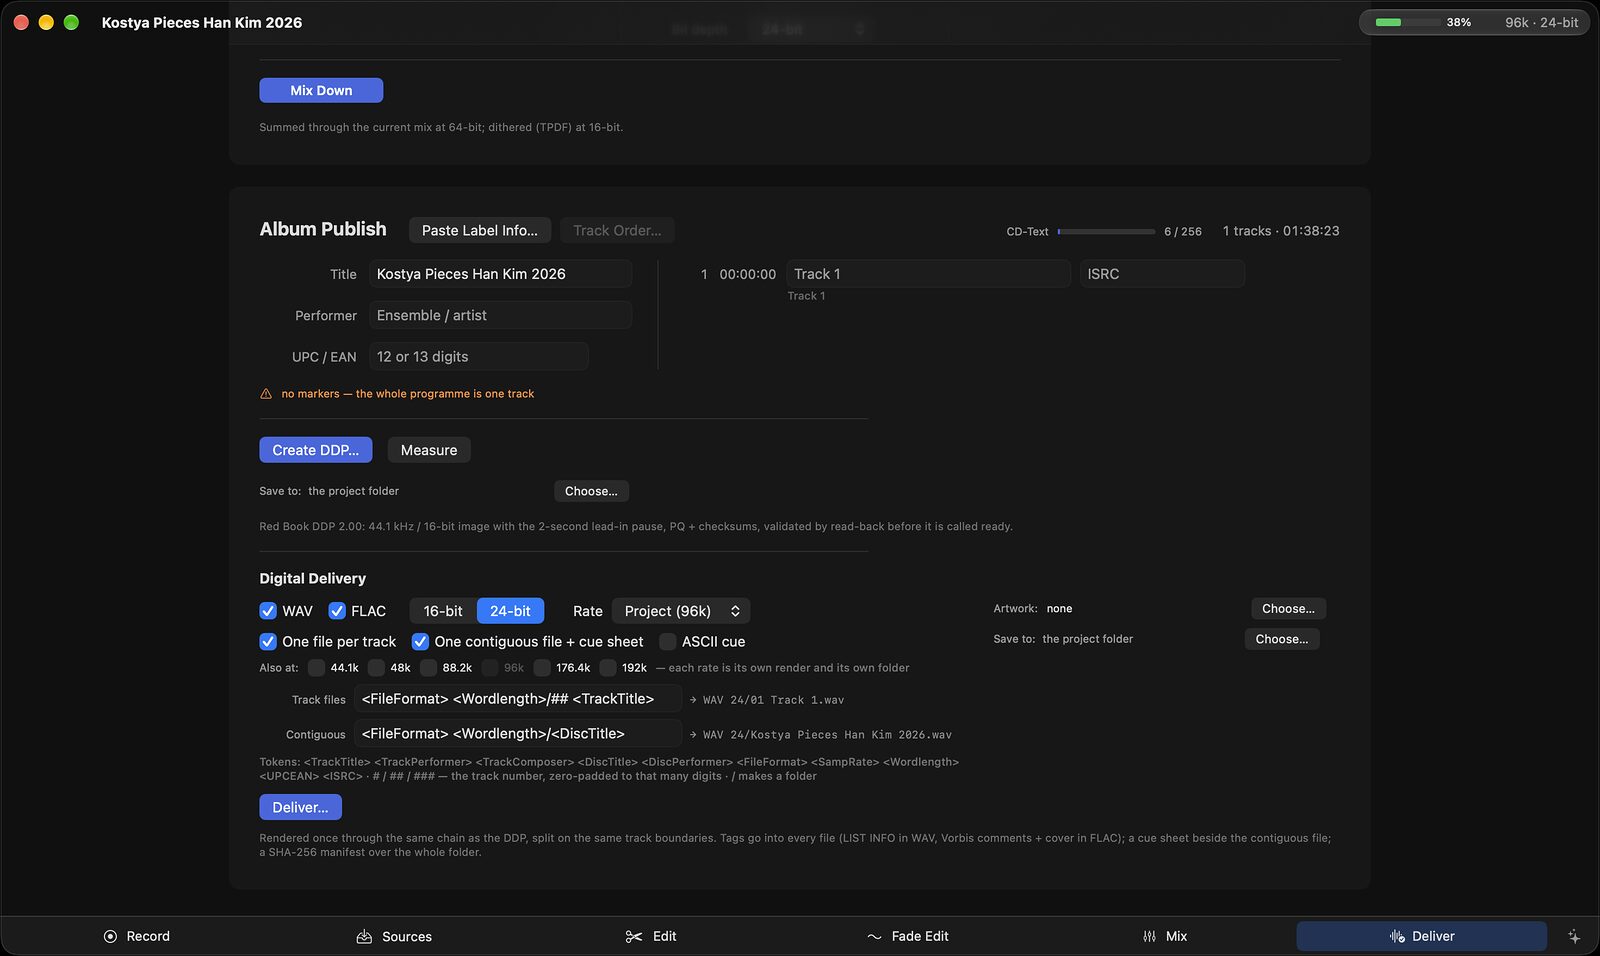
Task: Click the "96k · 24-bit" status text
Action: click(1542, 22)
